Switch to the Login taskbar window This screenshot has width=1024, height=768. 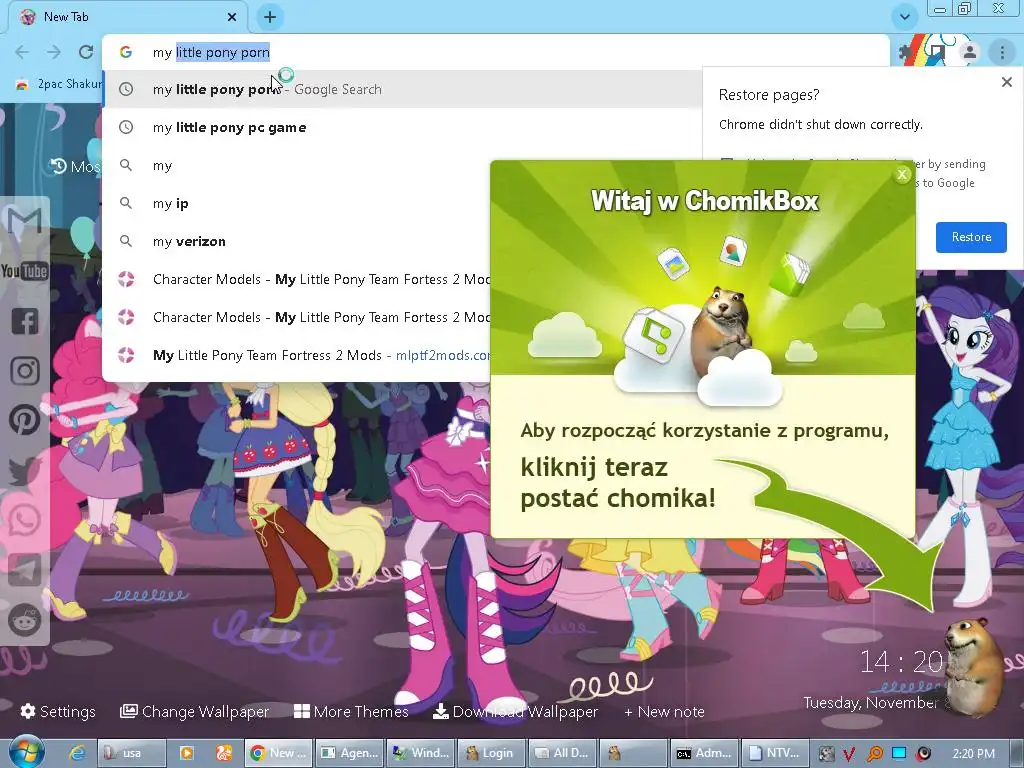tap(491, 753)
